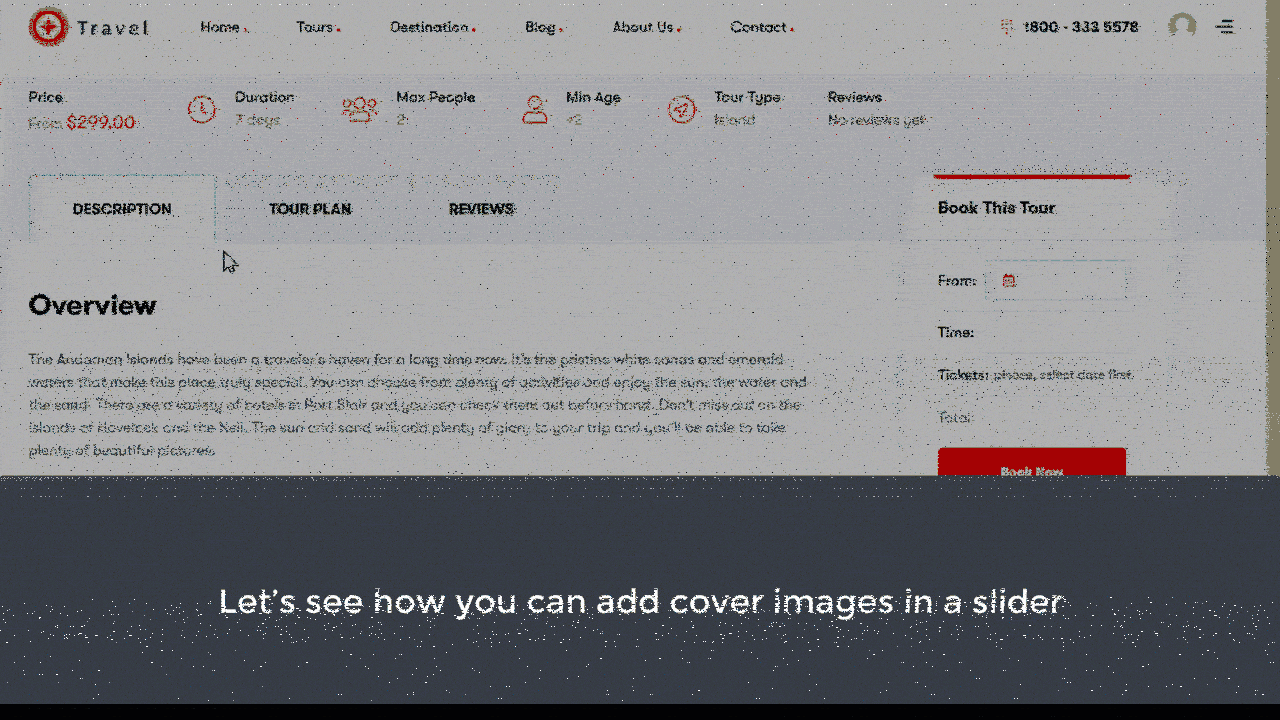Expand the Tours dropdown menu
Image resolution: width=1280 pixels, height=720 pixels.
(x=317, y=27)
